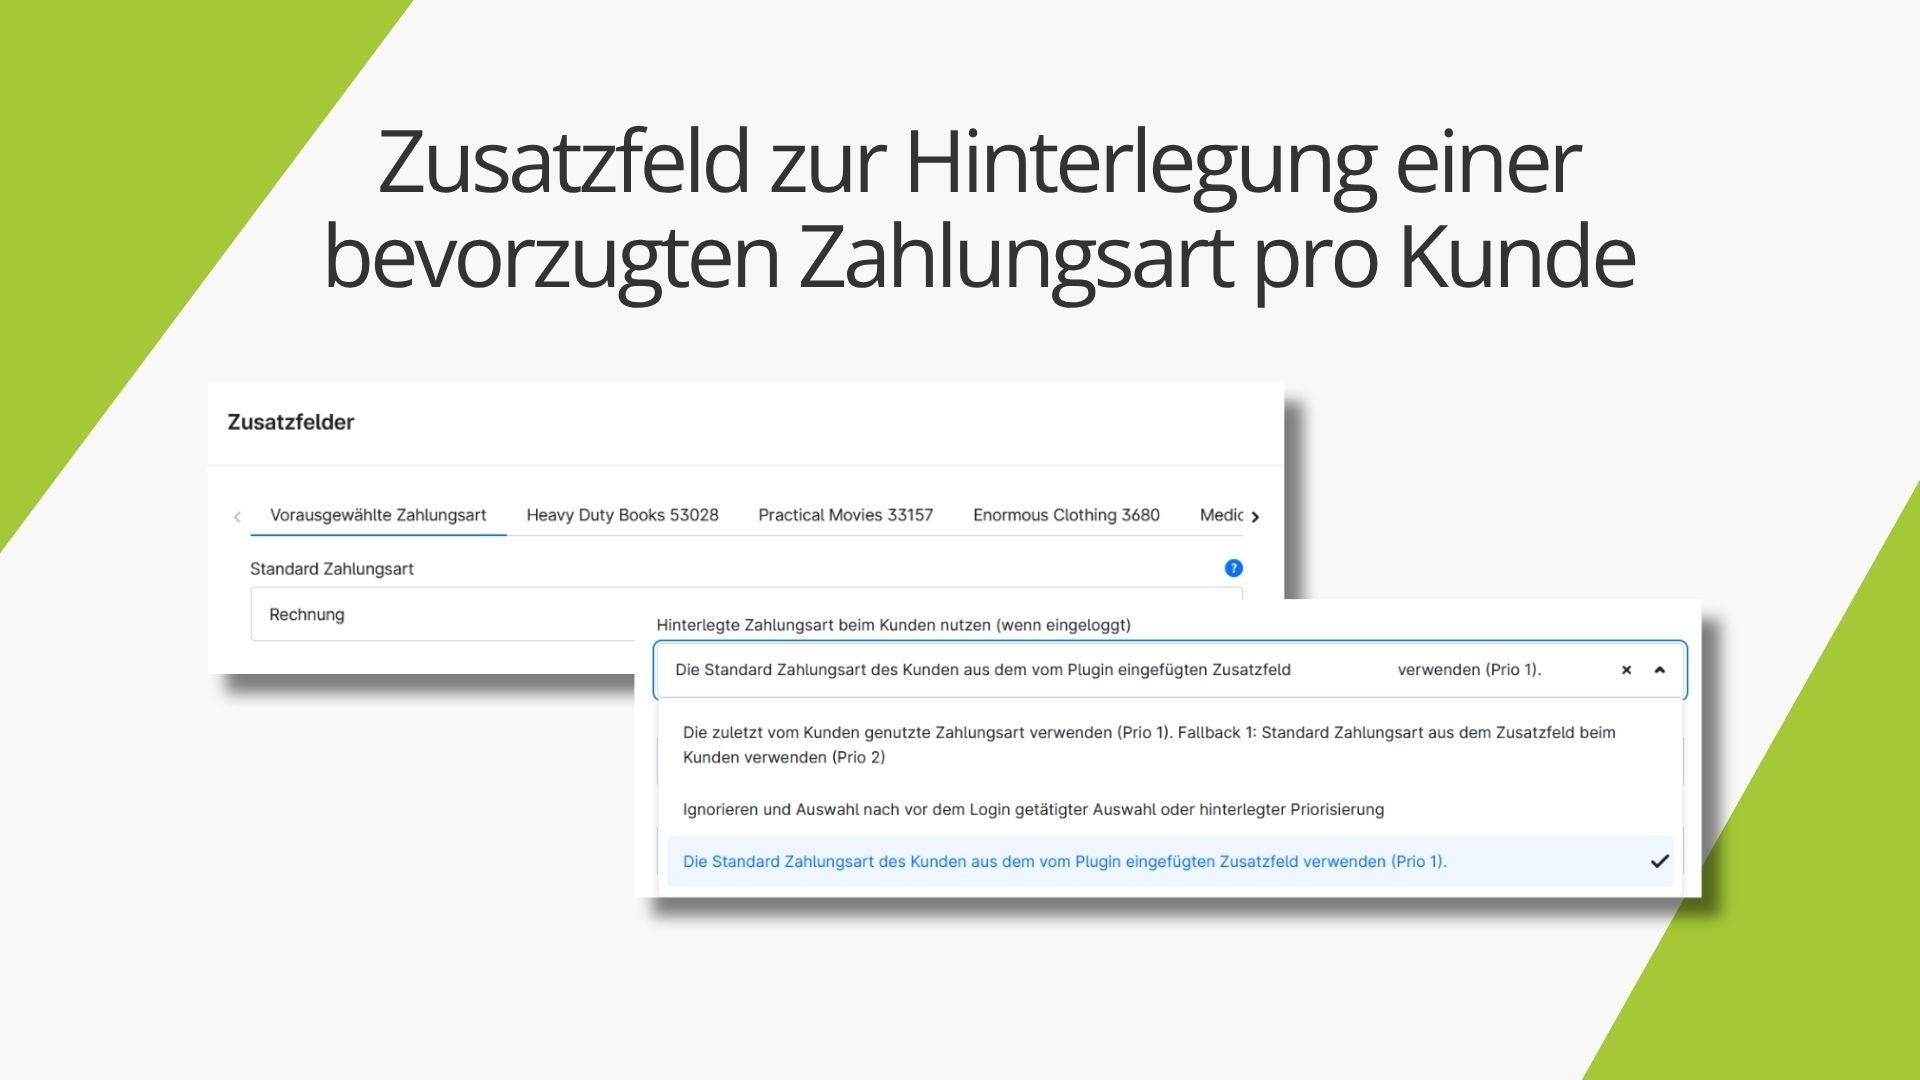The width and height of the screenshot is (1920, 1080).
Task: Select the truncated Medic tab
Action: coord(1220,515)
